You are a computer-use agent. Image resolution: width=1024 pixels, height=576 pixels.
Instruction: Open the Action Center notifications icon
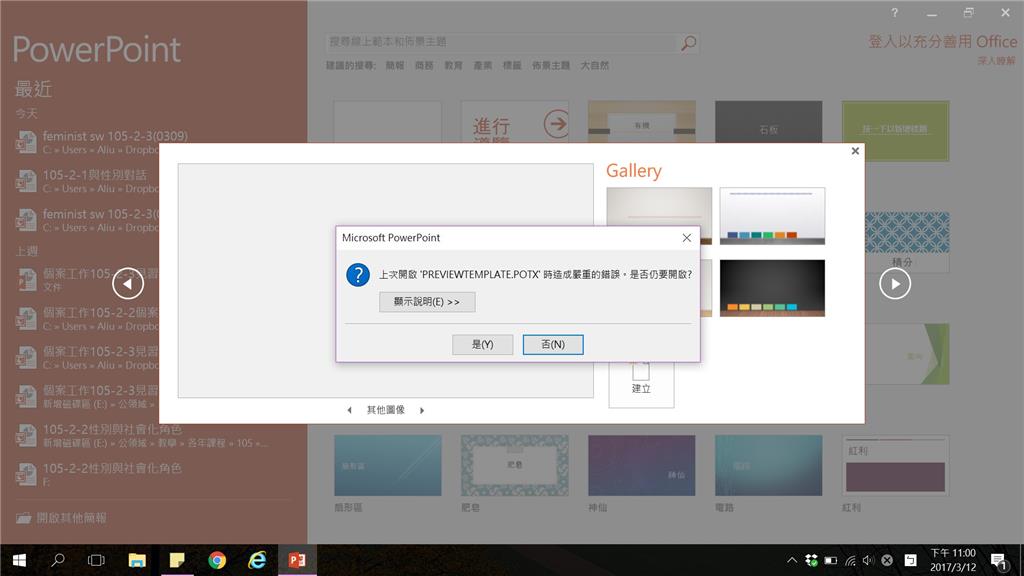[x=998, y=560]
